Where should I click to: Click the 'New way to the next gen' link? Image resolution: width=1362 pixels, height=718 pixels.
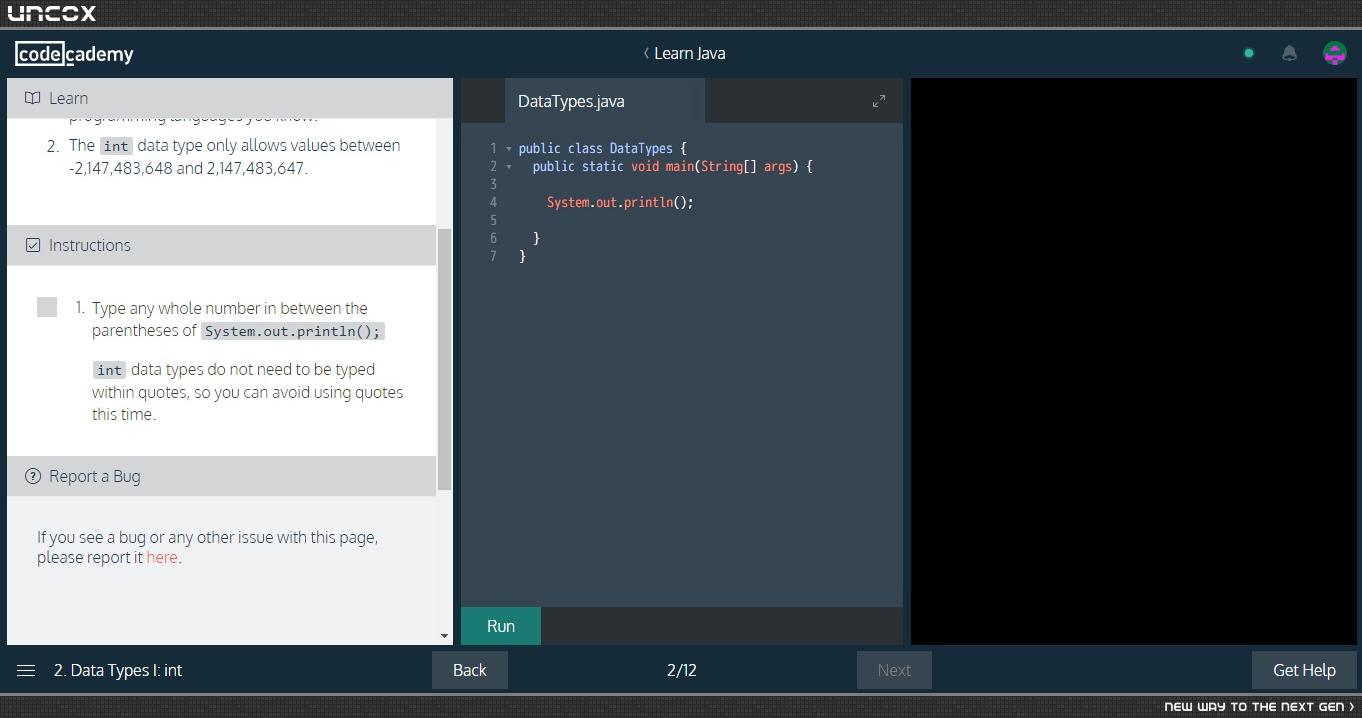pyautogui.click(x=1260, y=706)
